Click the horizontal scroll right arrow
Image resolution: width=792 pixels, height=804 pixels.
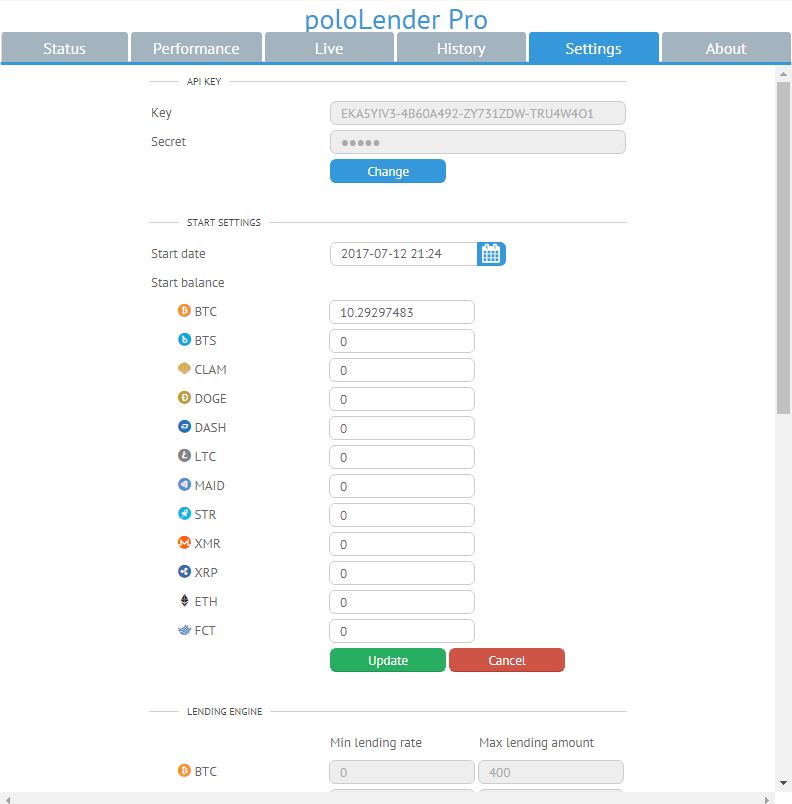pos(767,799)
